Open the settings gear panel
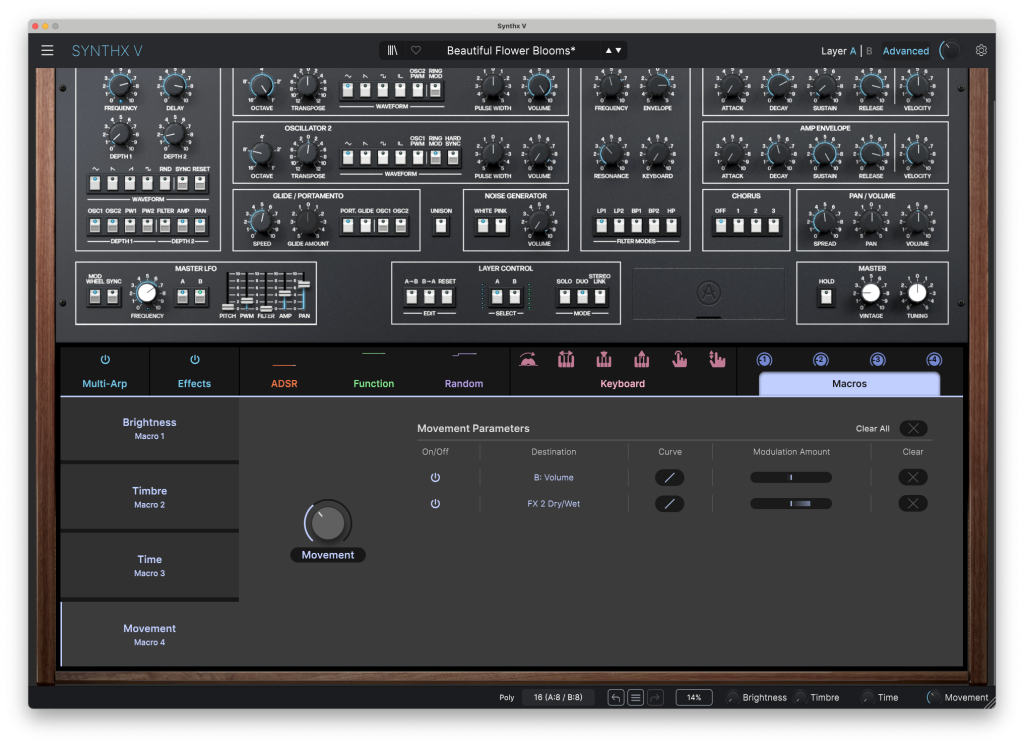The image size is (1024, 746). [981, 50]
